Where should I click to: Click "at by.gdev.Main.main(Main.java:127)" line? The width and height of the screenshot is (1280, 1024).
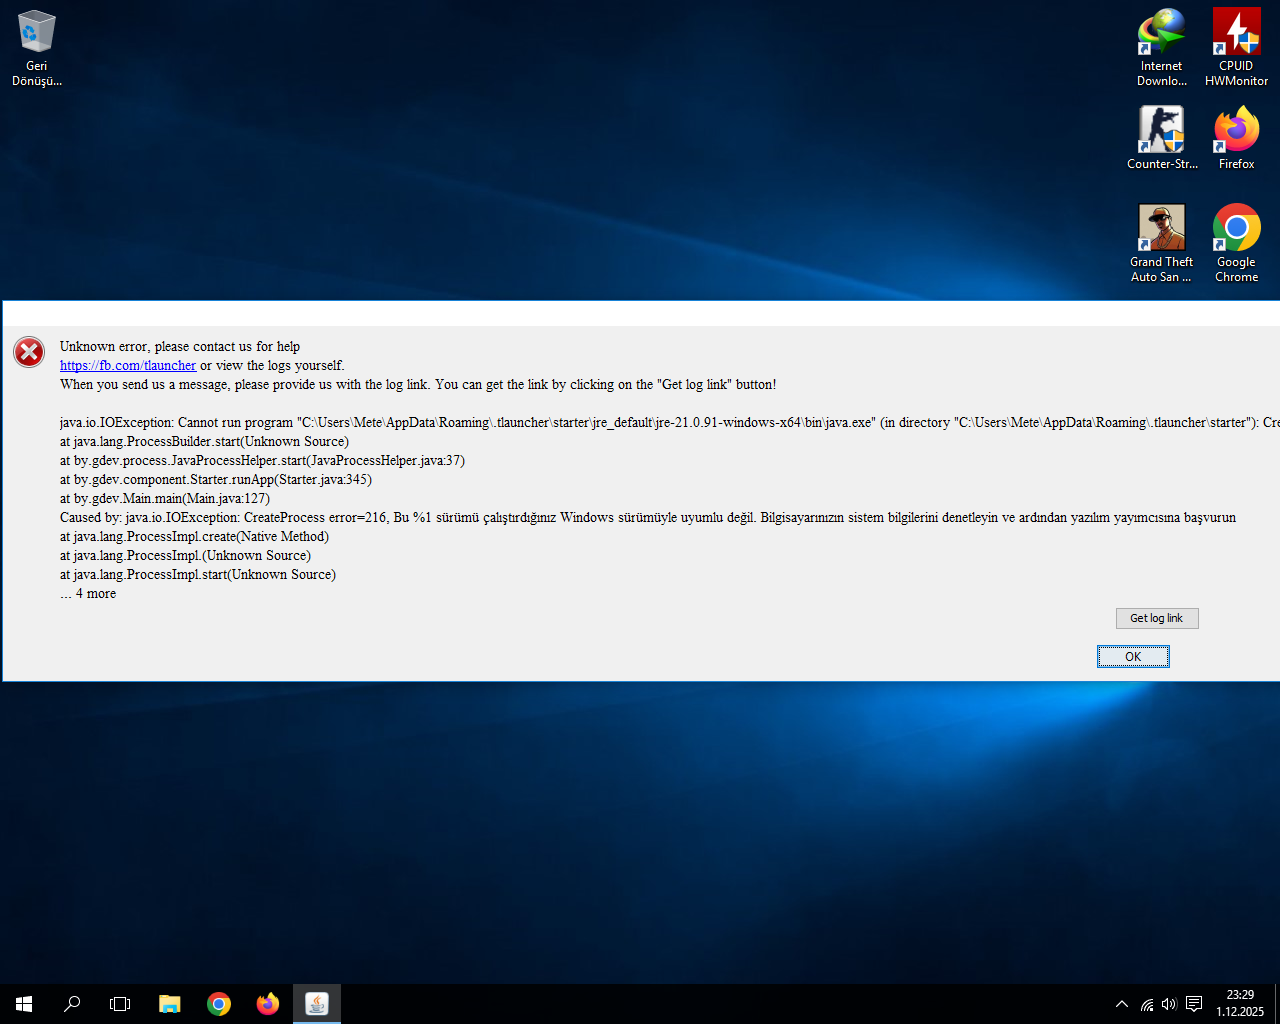165,499
